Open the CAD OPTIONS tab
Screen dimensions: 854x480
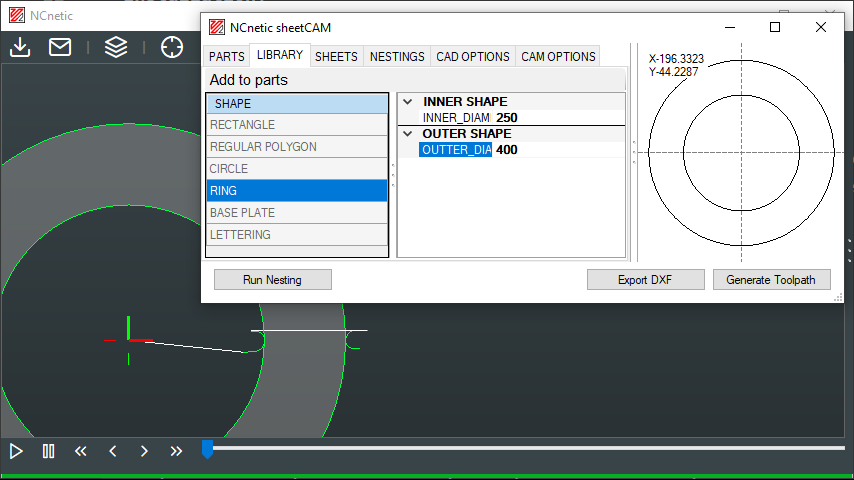click(473, 57)
